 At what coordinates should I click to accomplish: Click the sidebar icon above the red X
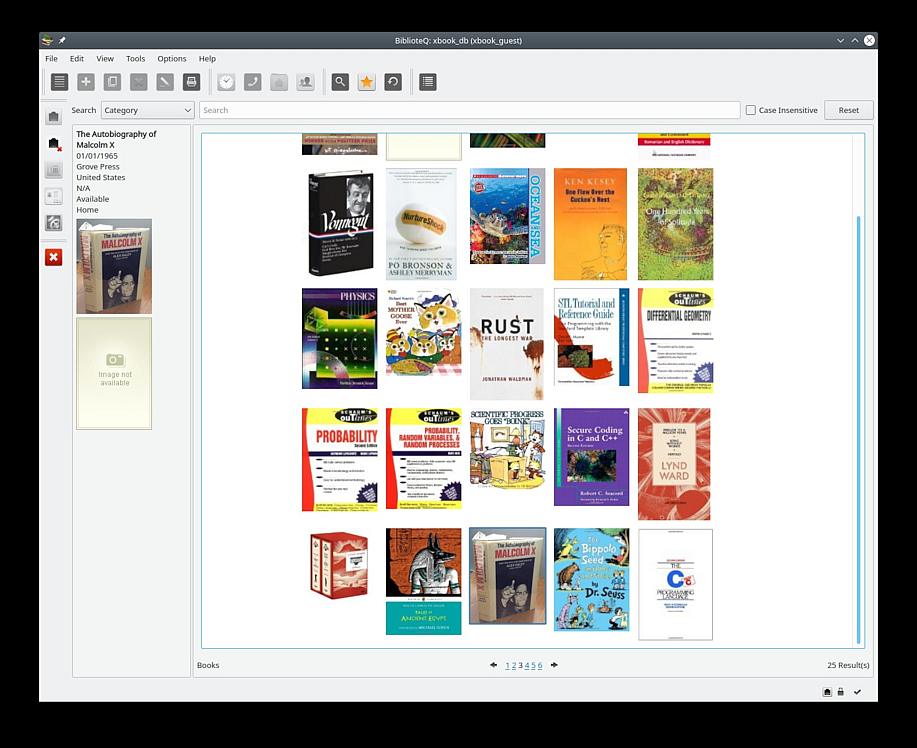click(54, 223)
